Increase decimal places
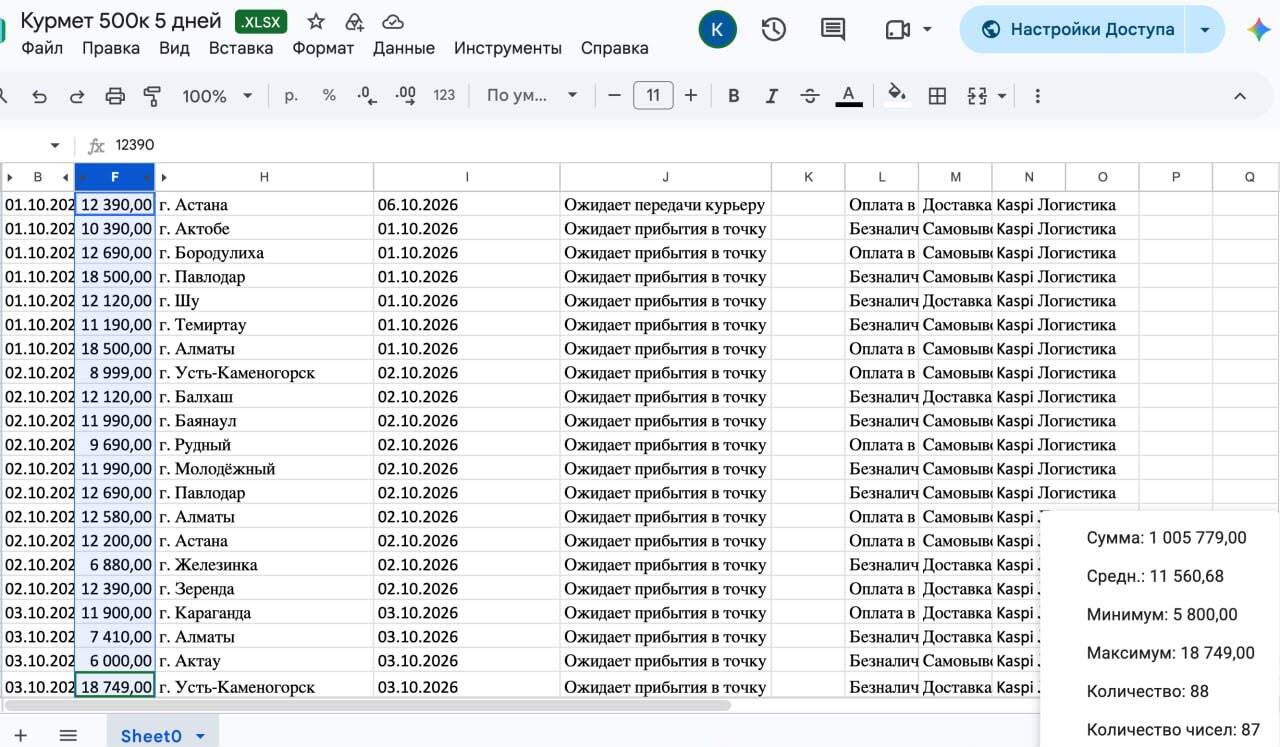This screenshot has width=1280, height=747. pos(405,96)
